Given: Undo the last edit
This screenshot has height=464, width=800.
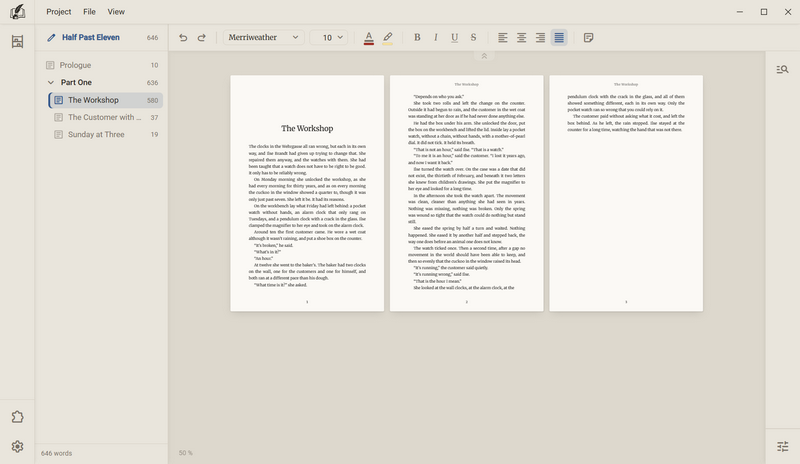Looking at the screenshot, I should coord(183,37).
